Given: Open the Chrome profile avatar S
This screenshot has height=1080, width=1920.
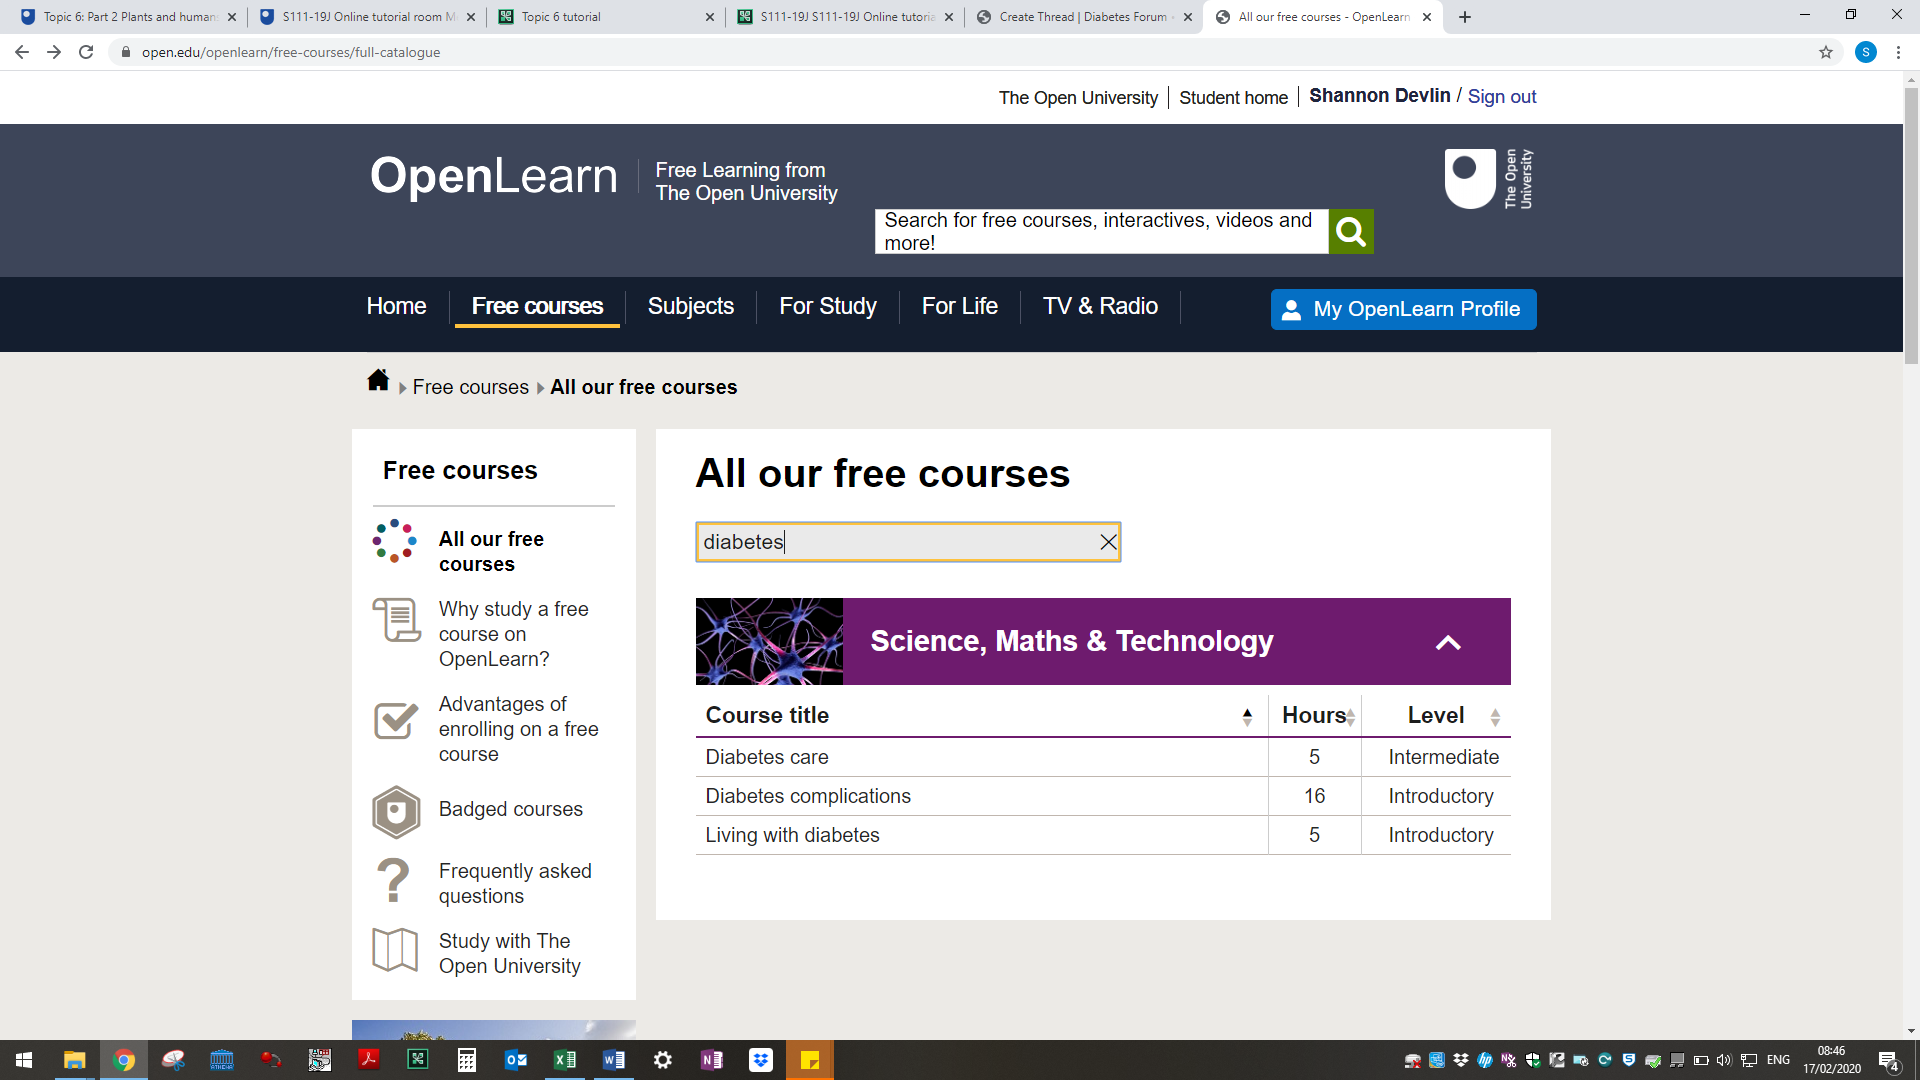Looking at the screenshot, I should [1865, 52].
